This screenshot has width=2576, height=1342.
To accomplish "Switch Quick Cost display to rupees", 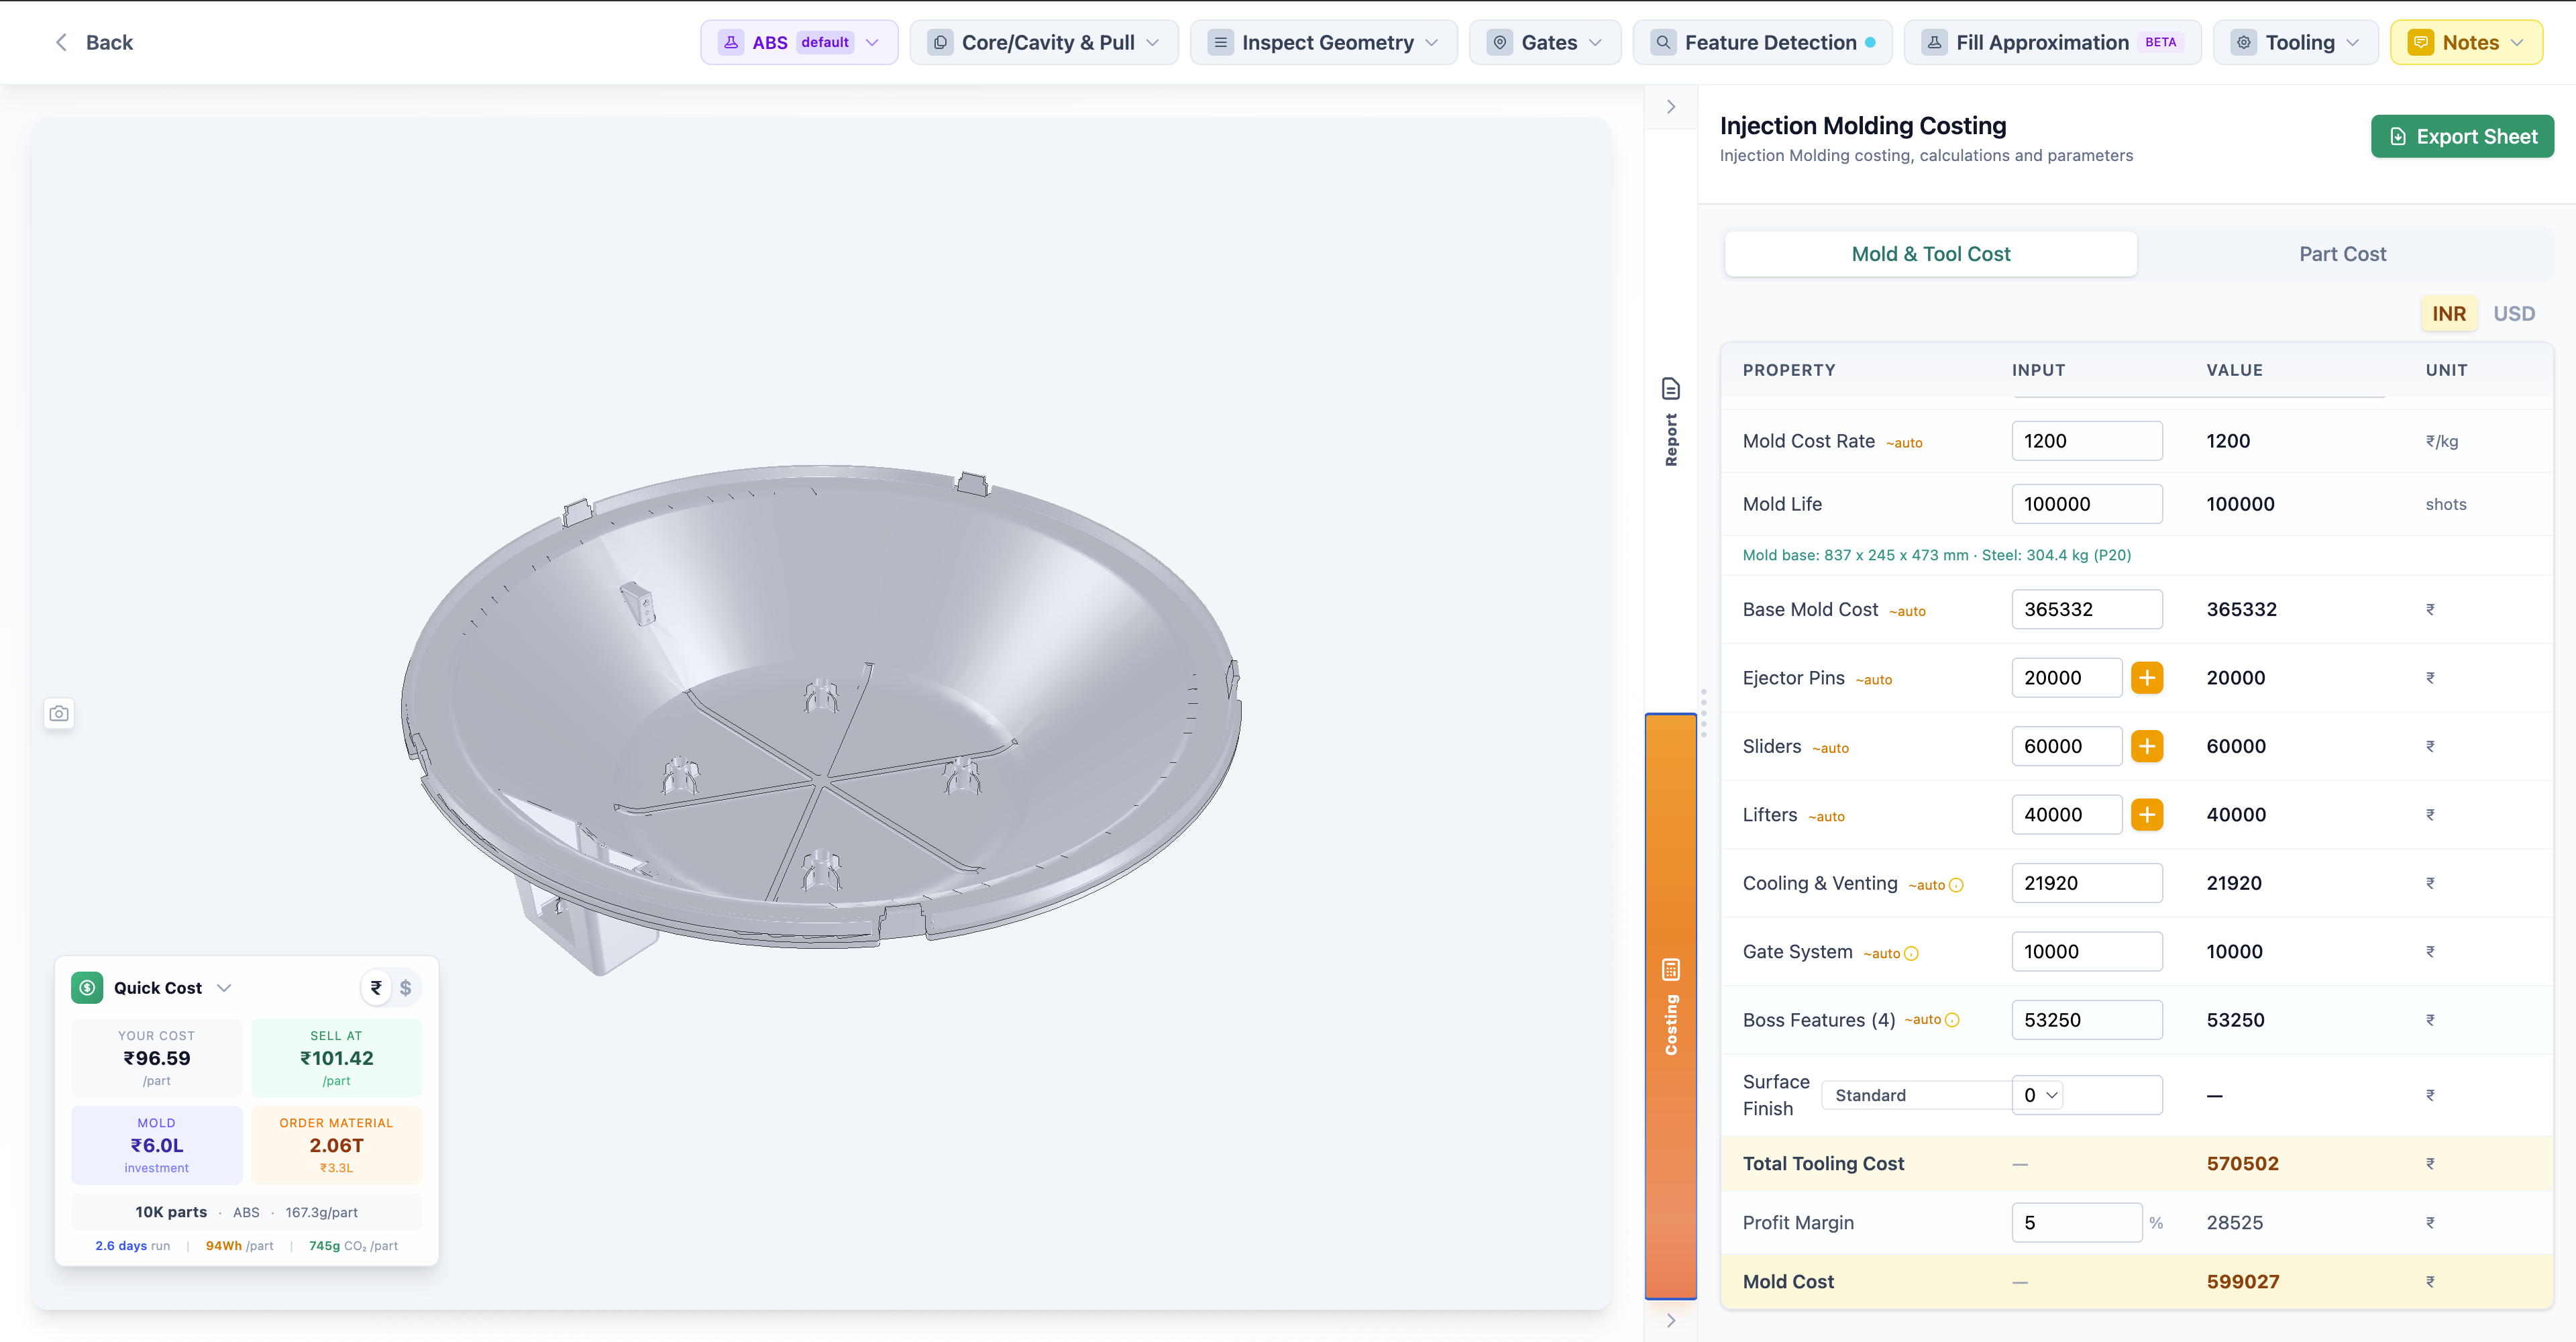I will pyautogui.click(x=376, y=987).
